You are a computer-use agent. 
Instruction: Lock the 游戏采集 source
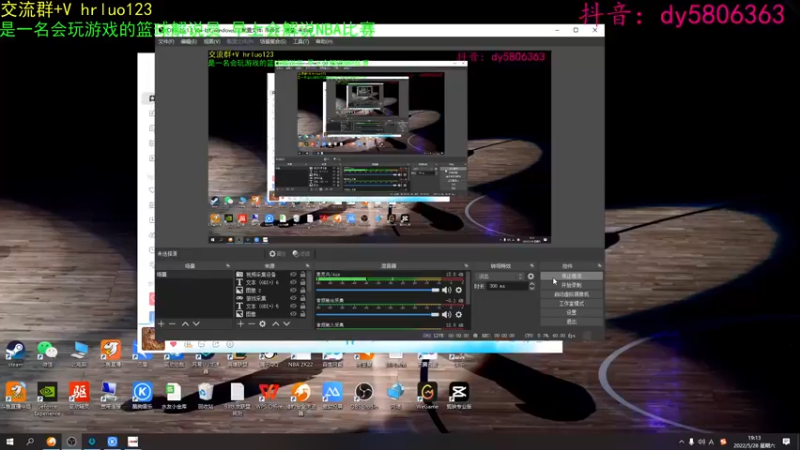click(303, 298)
